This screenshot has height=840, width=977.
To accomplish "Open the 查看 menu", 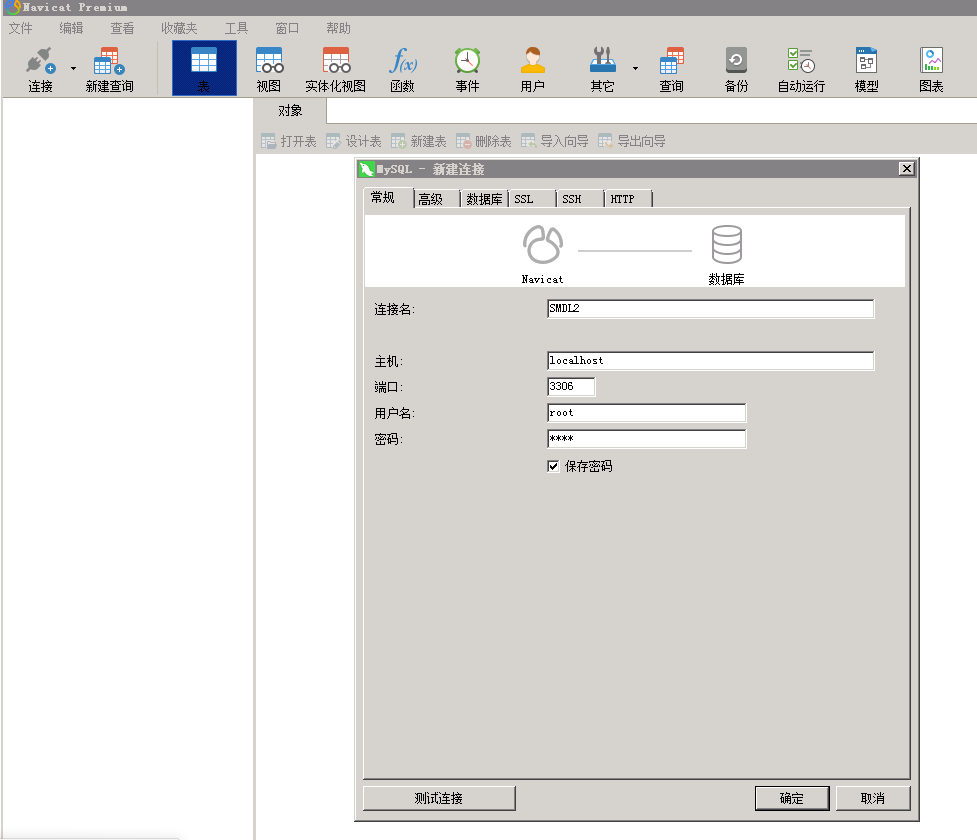I will point(122,28).
